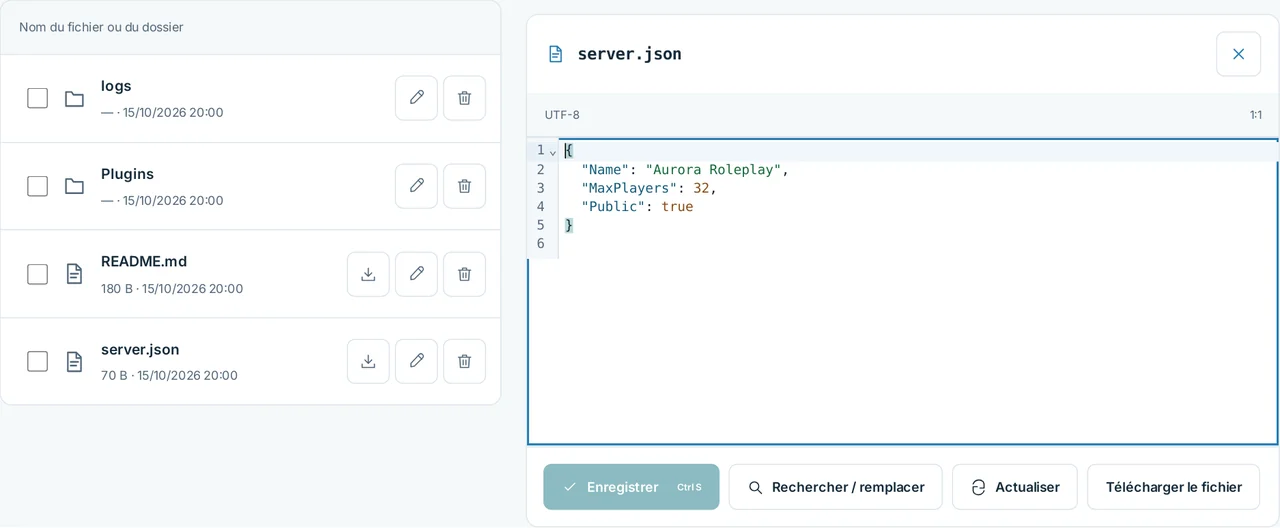This screenshot has height=528, width=1280.
Task: Delete README.md with the trash icon
Action: [464, 274]
